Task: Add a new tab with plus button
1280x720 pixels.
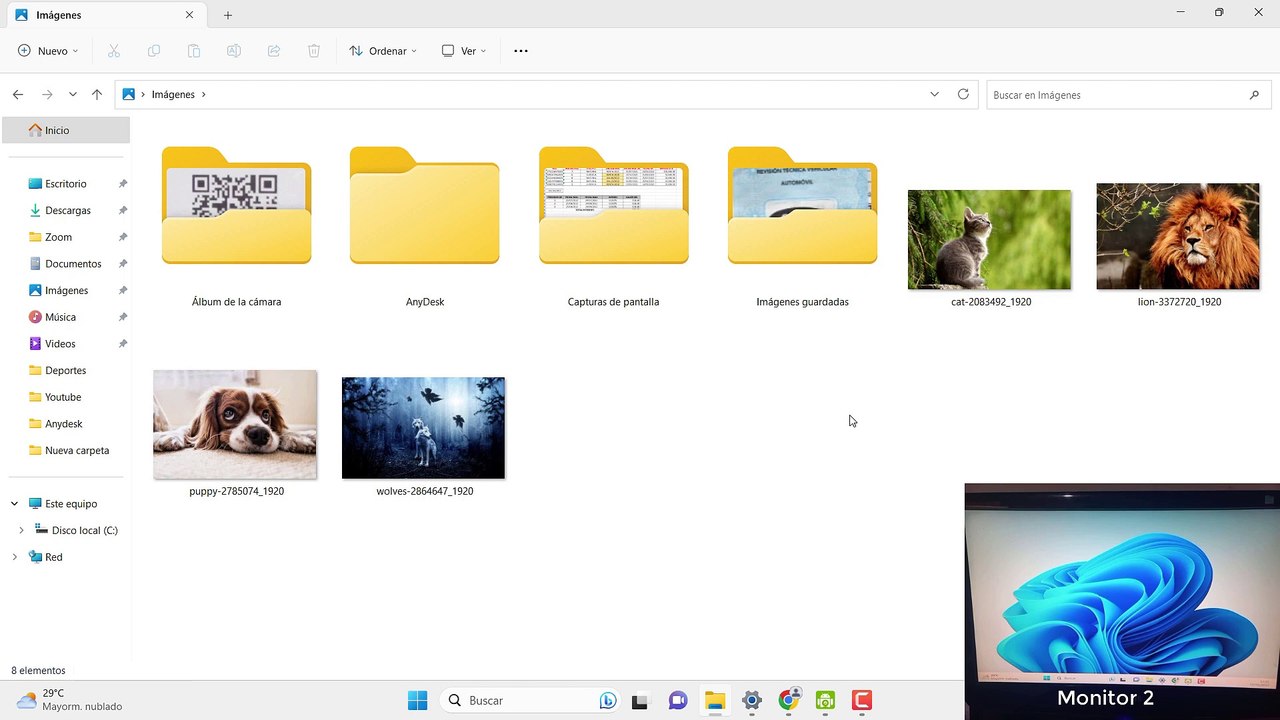Action: 228,15
